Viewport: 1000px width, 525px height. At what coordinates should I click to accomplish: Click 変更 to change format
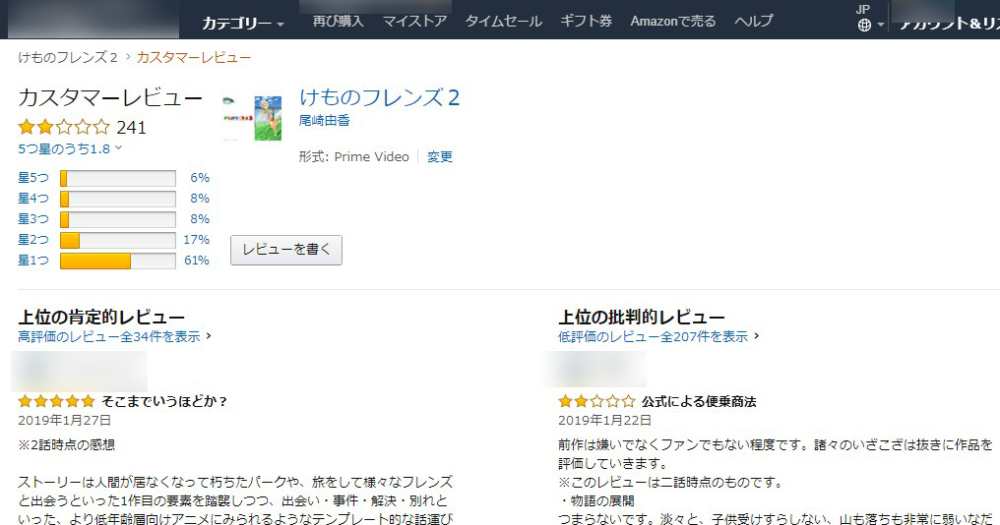(x=439, y=157)
